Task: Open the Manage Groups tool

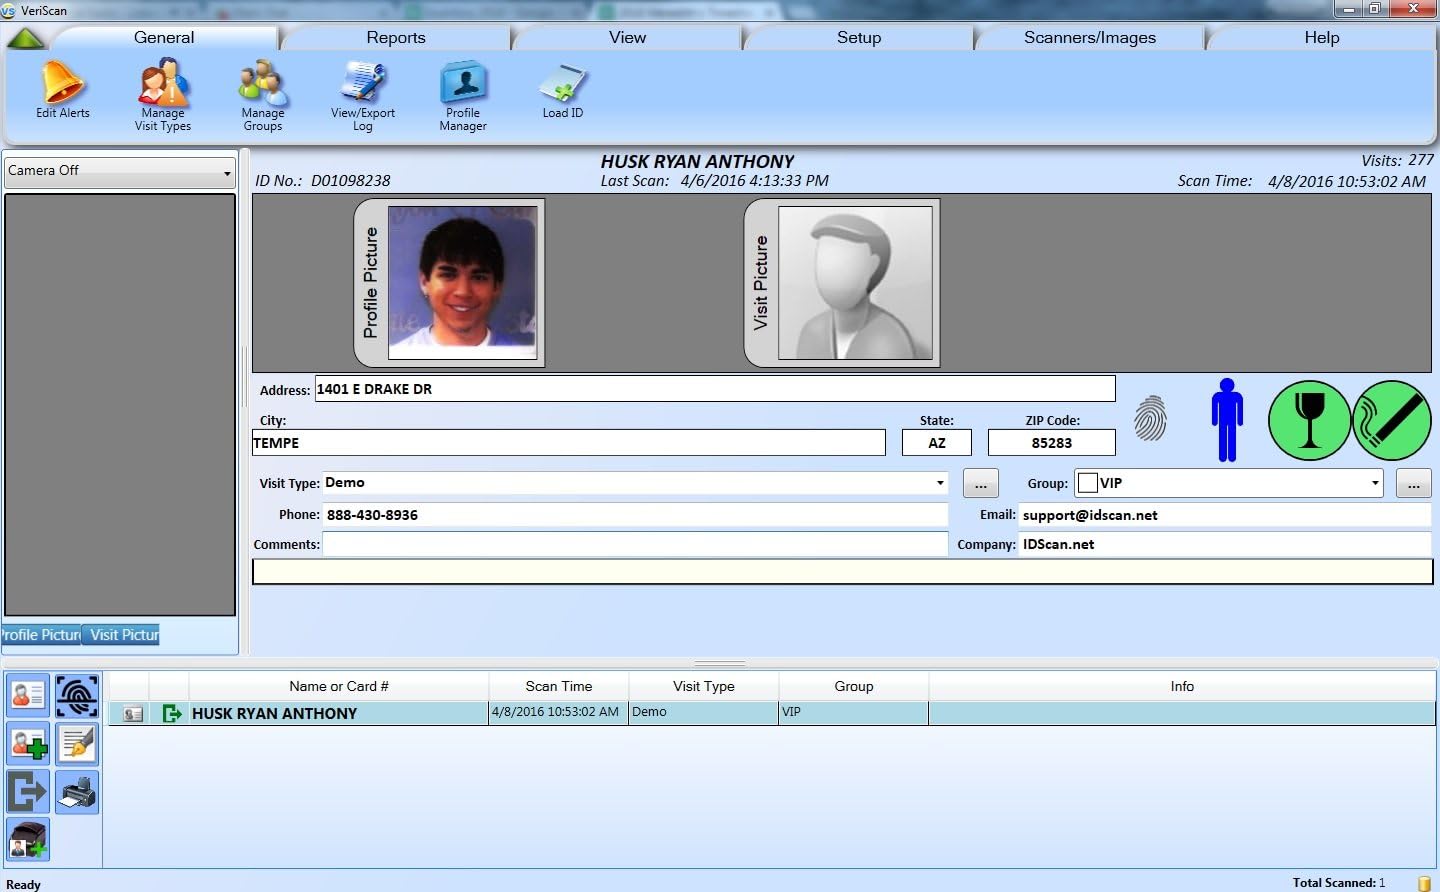Action: pos(261,90)
